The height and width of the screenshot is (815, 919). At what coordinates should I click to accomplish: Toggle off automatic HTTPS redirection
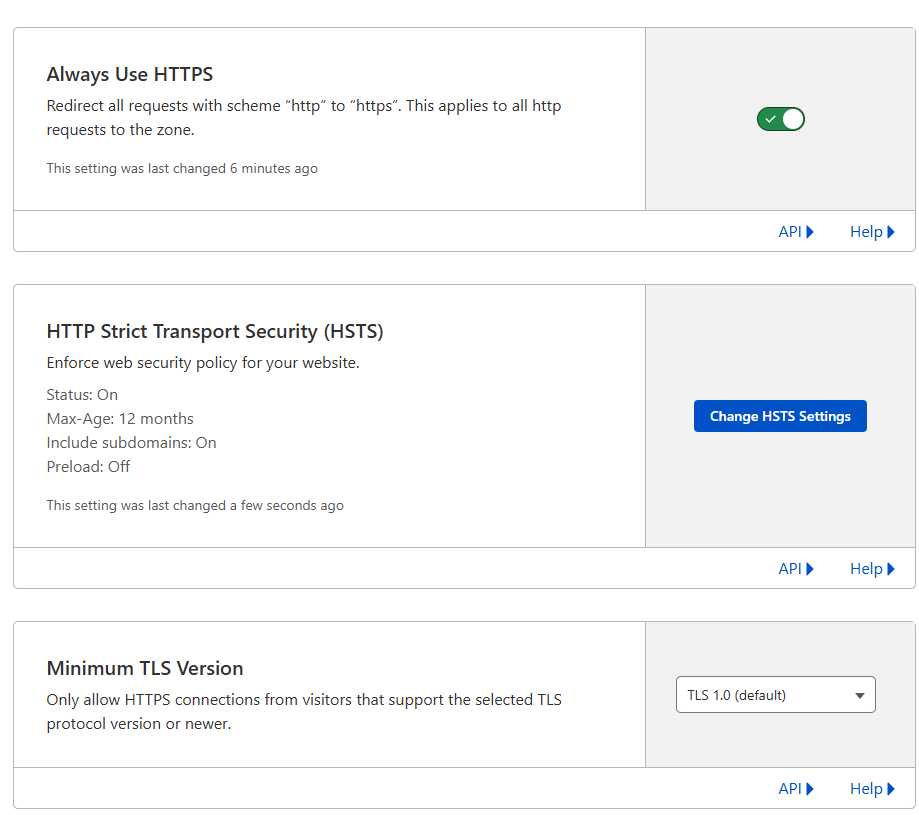(780, 118)
